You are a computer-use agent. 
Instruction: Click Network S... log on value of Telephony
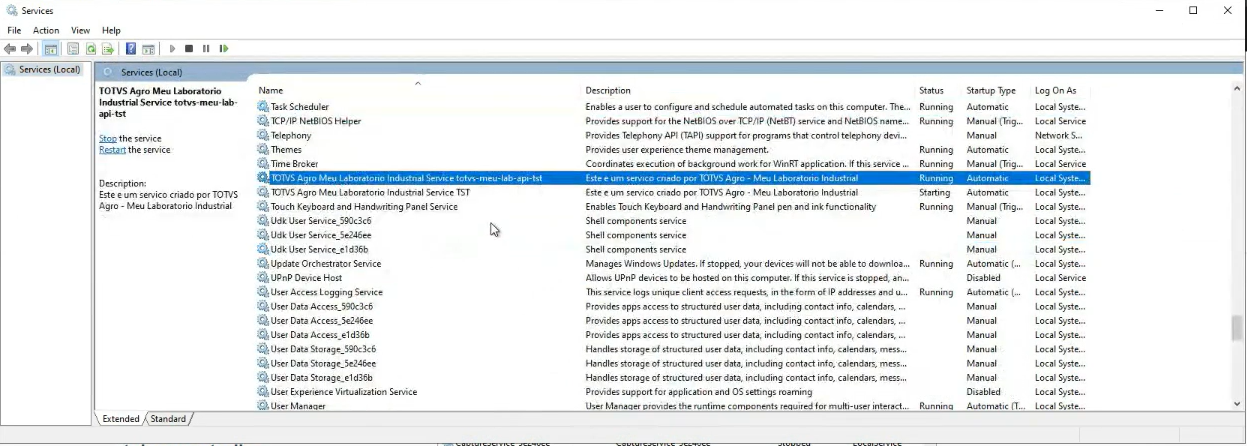(1059, 135)
